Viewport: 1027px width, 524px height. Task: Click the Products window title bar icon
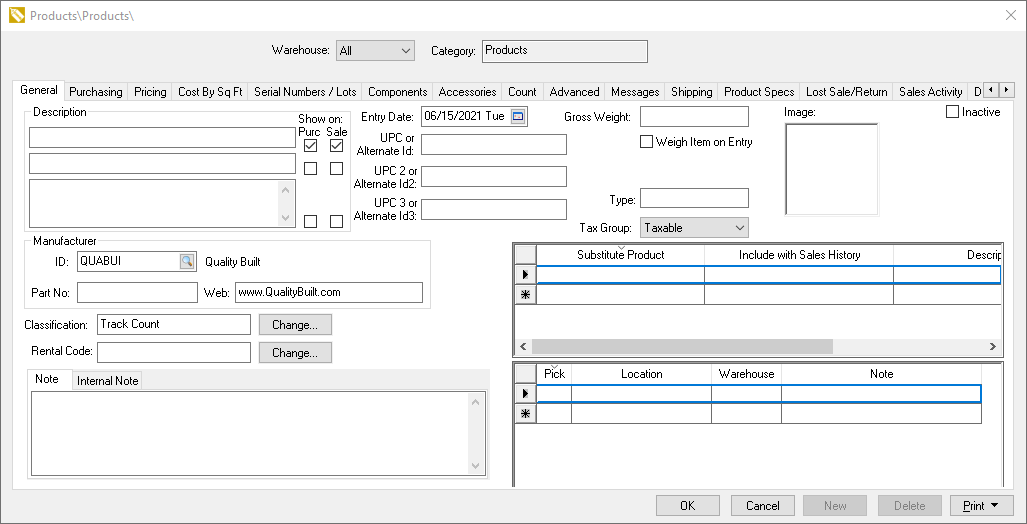(16, 16)
